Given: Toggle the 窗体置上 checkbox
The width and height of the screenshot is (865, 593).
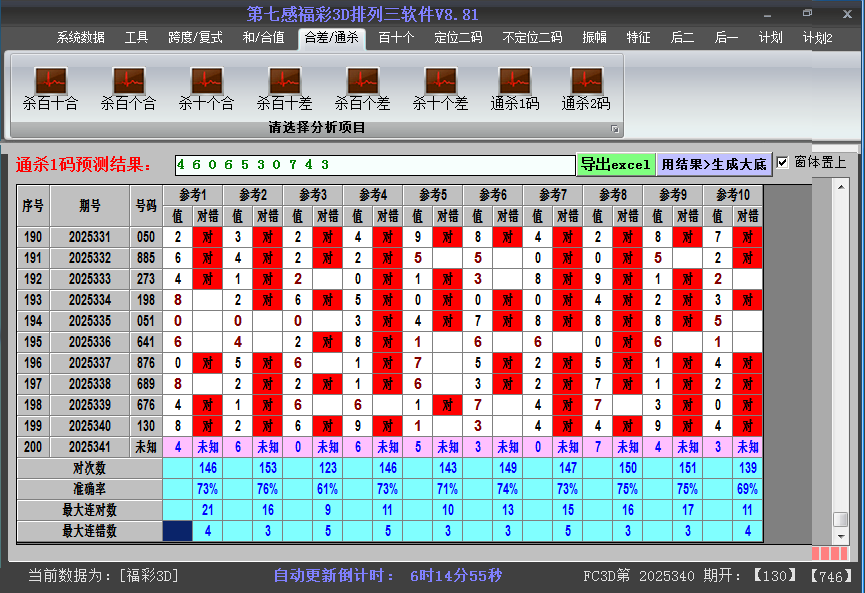Looking at the screenshot, I should point(783,163).
